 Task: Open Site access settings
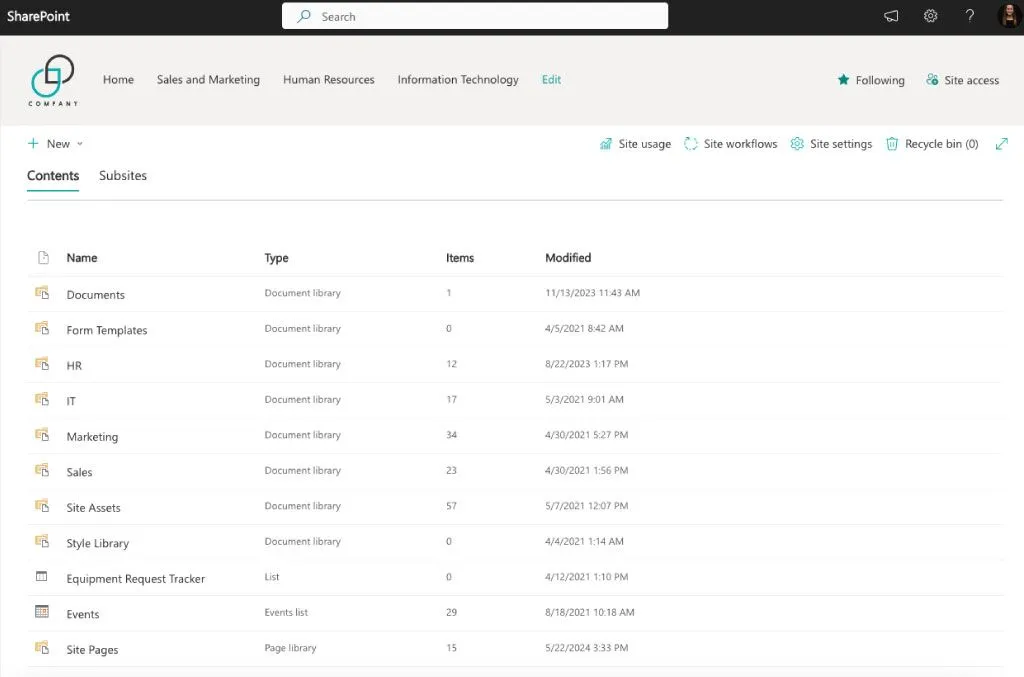coord(962,80)
